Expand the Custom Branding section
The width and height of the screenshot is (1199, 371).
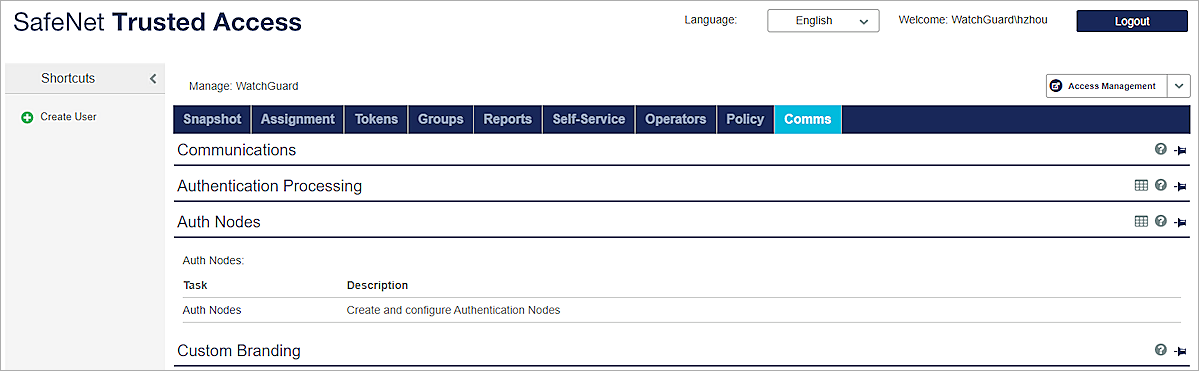(239, 350)
